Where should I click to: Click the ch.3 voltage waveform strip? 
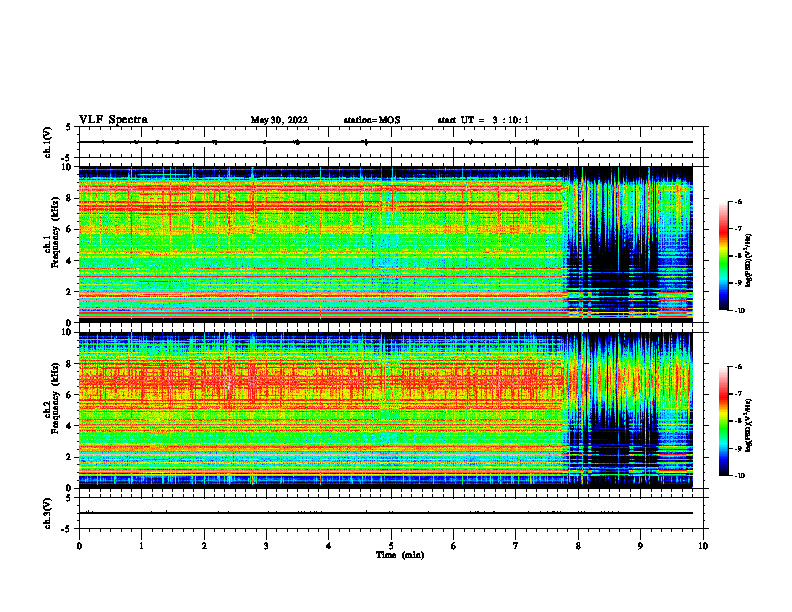click(391, 513)
